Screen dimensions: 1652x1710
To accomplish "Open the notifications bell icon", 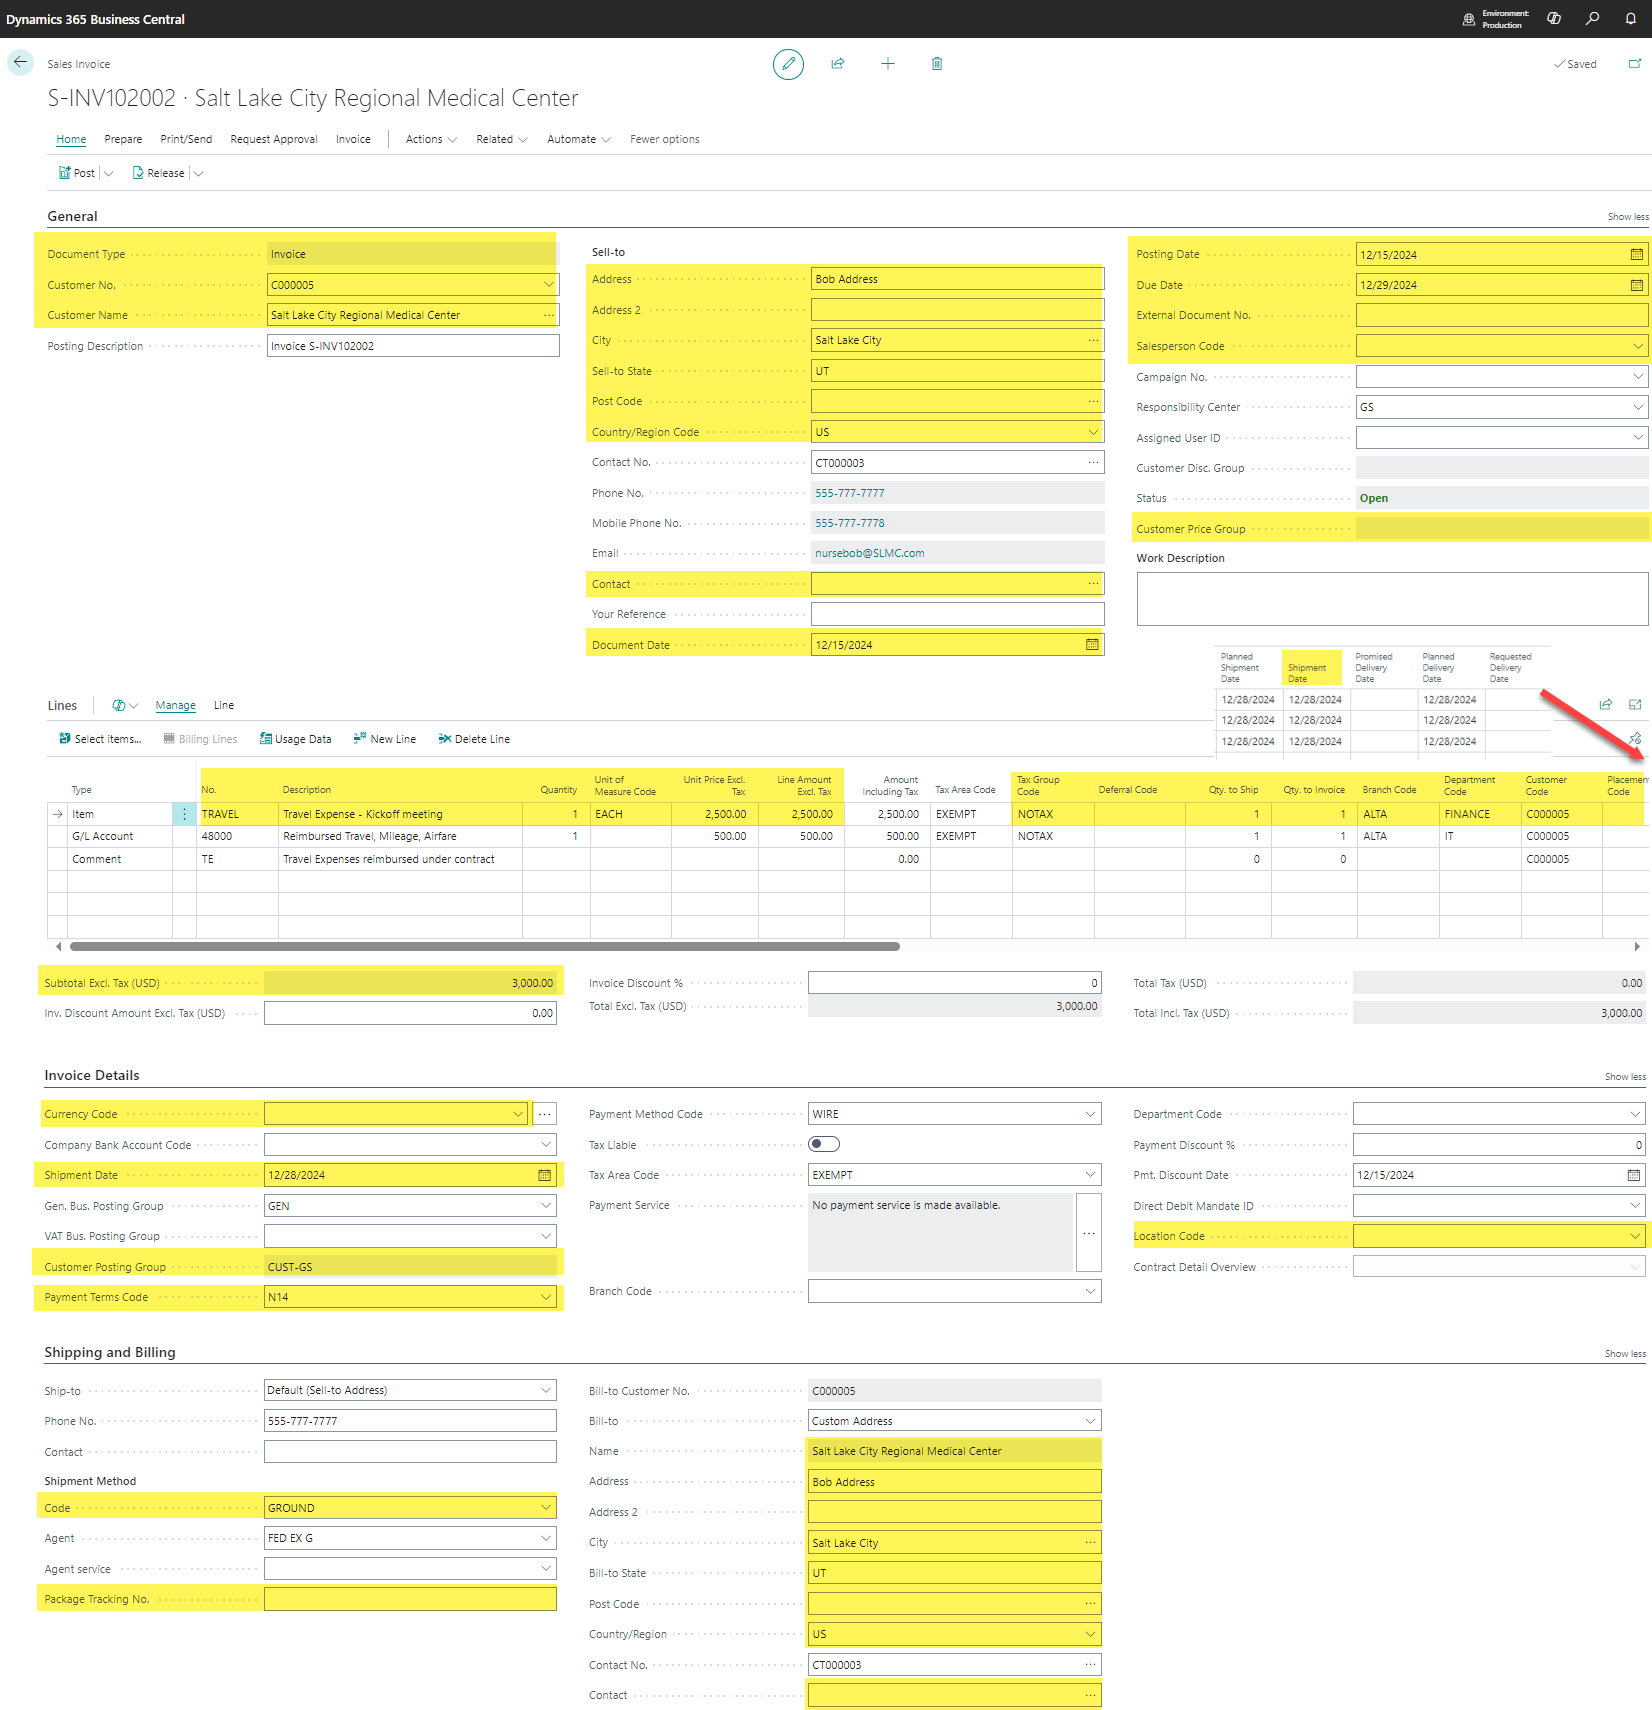I will tap(1630, 19).
